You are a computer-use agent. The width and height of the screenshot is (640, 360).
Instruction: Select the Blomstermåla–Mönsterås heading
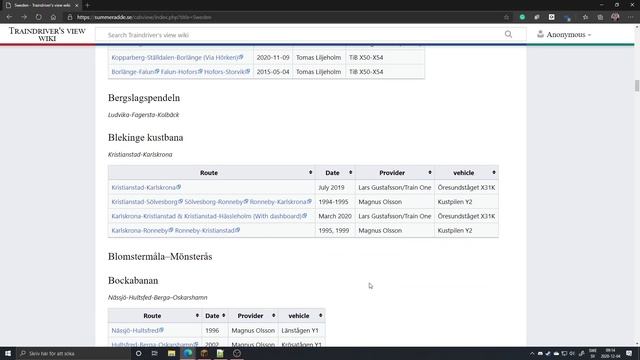point(160,257)
